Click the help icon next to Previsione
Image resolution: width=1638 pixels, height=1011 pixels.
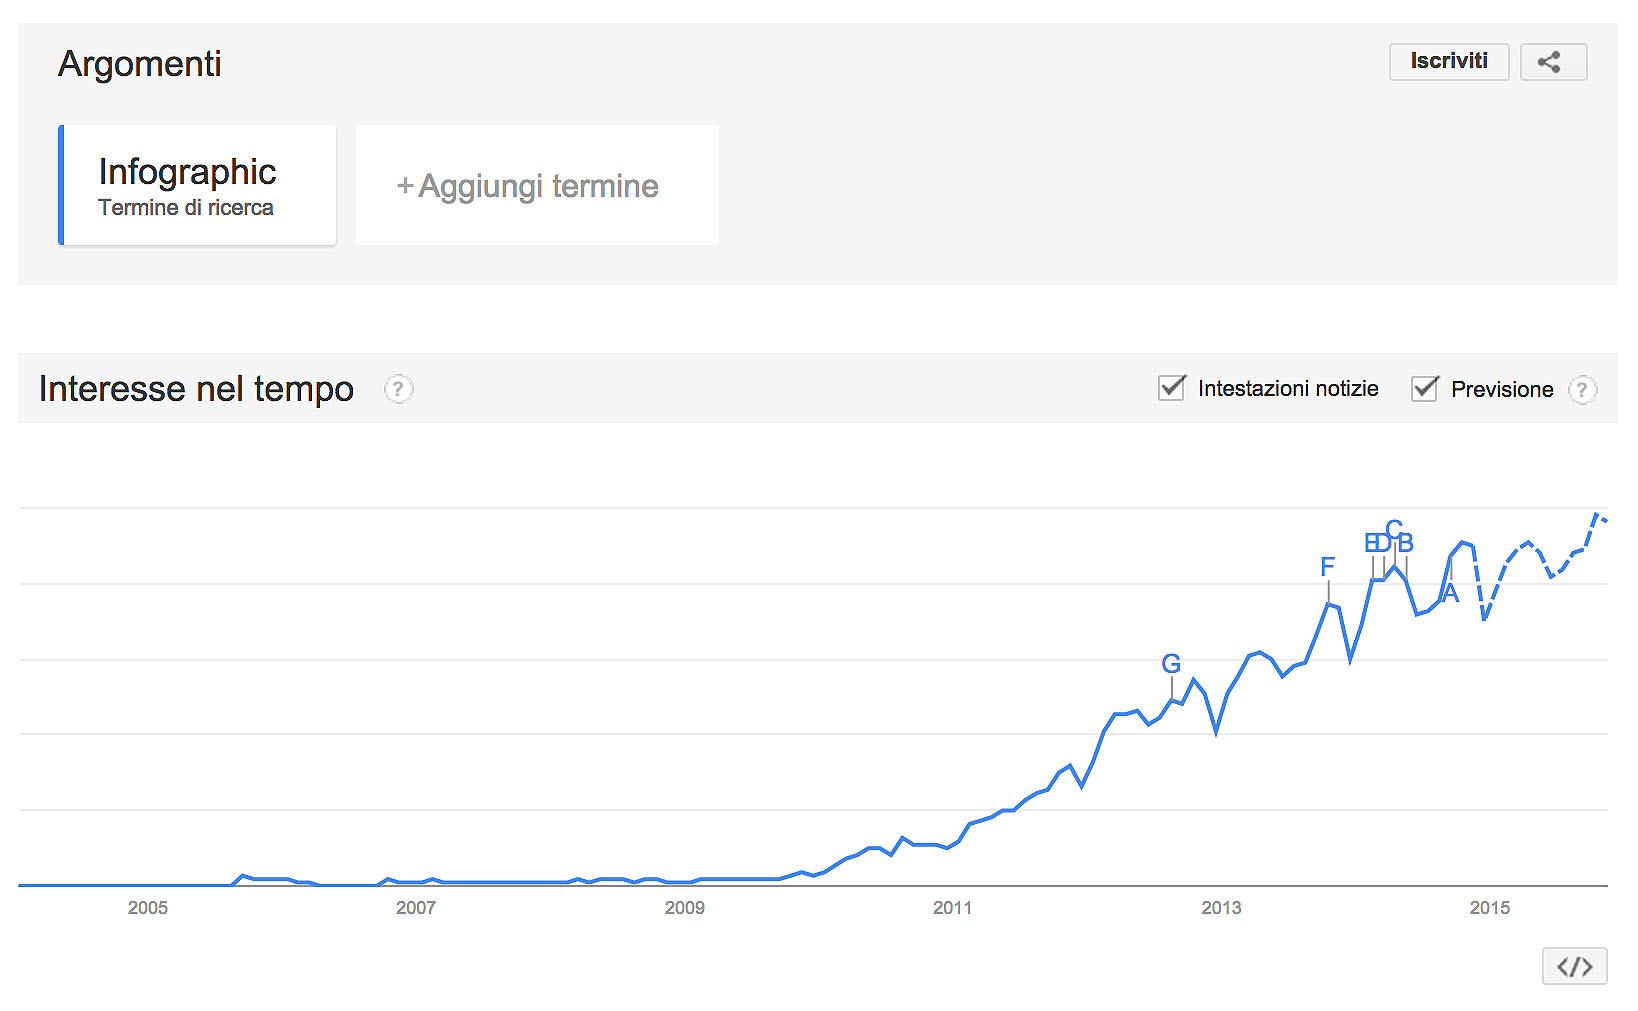[1582, 389]
